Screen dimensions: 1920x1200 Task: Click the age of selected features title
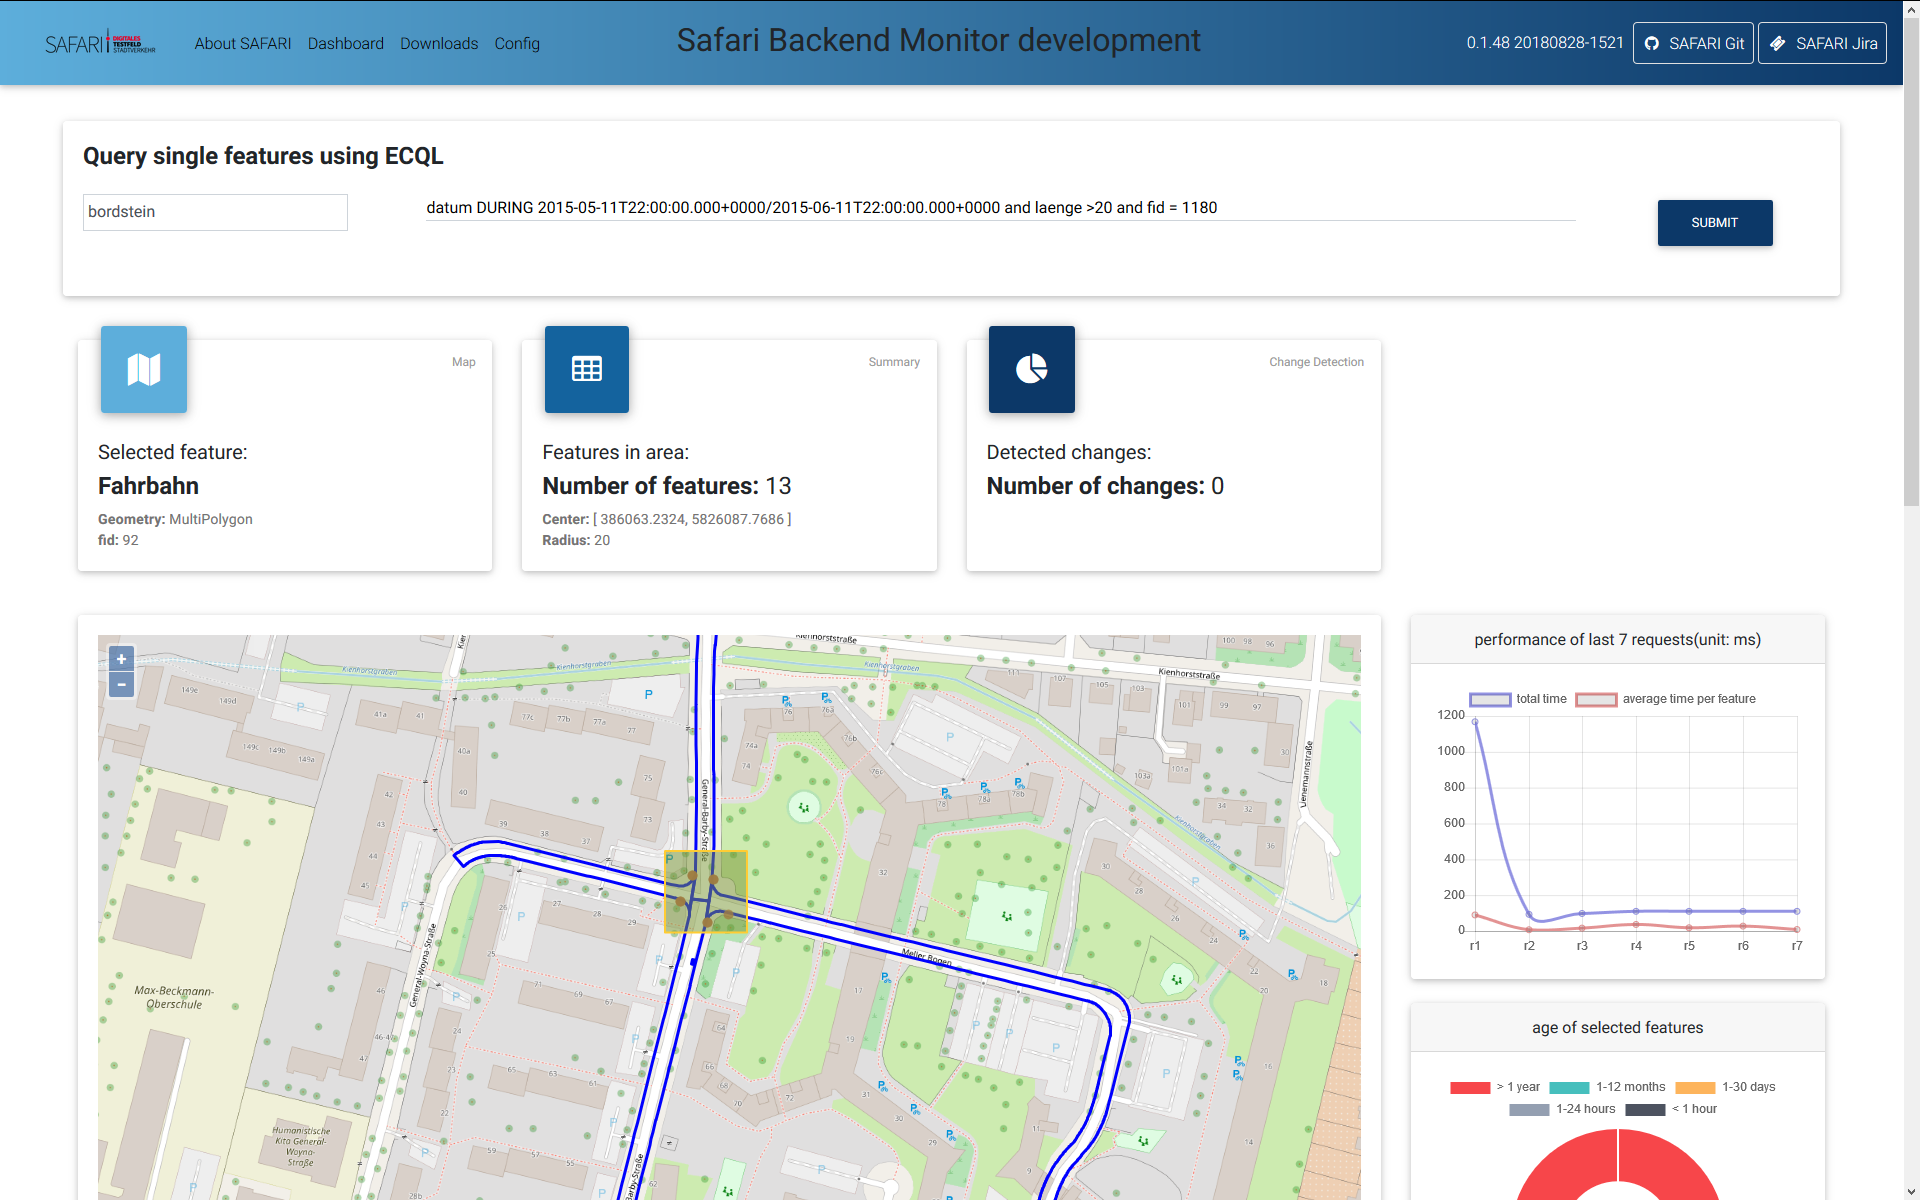pos(1617,1028)
